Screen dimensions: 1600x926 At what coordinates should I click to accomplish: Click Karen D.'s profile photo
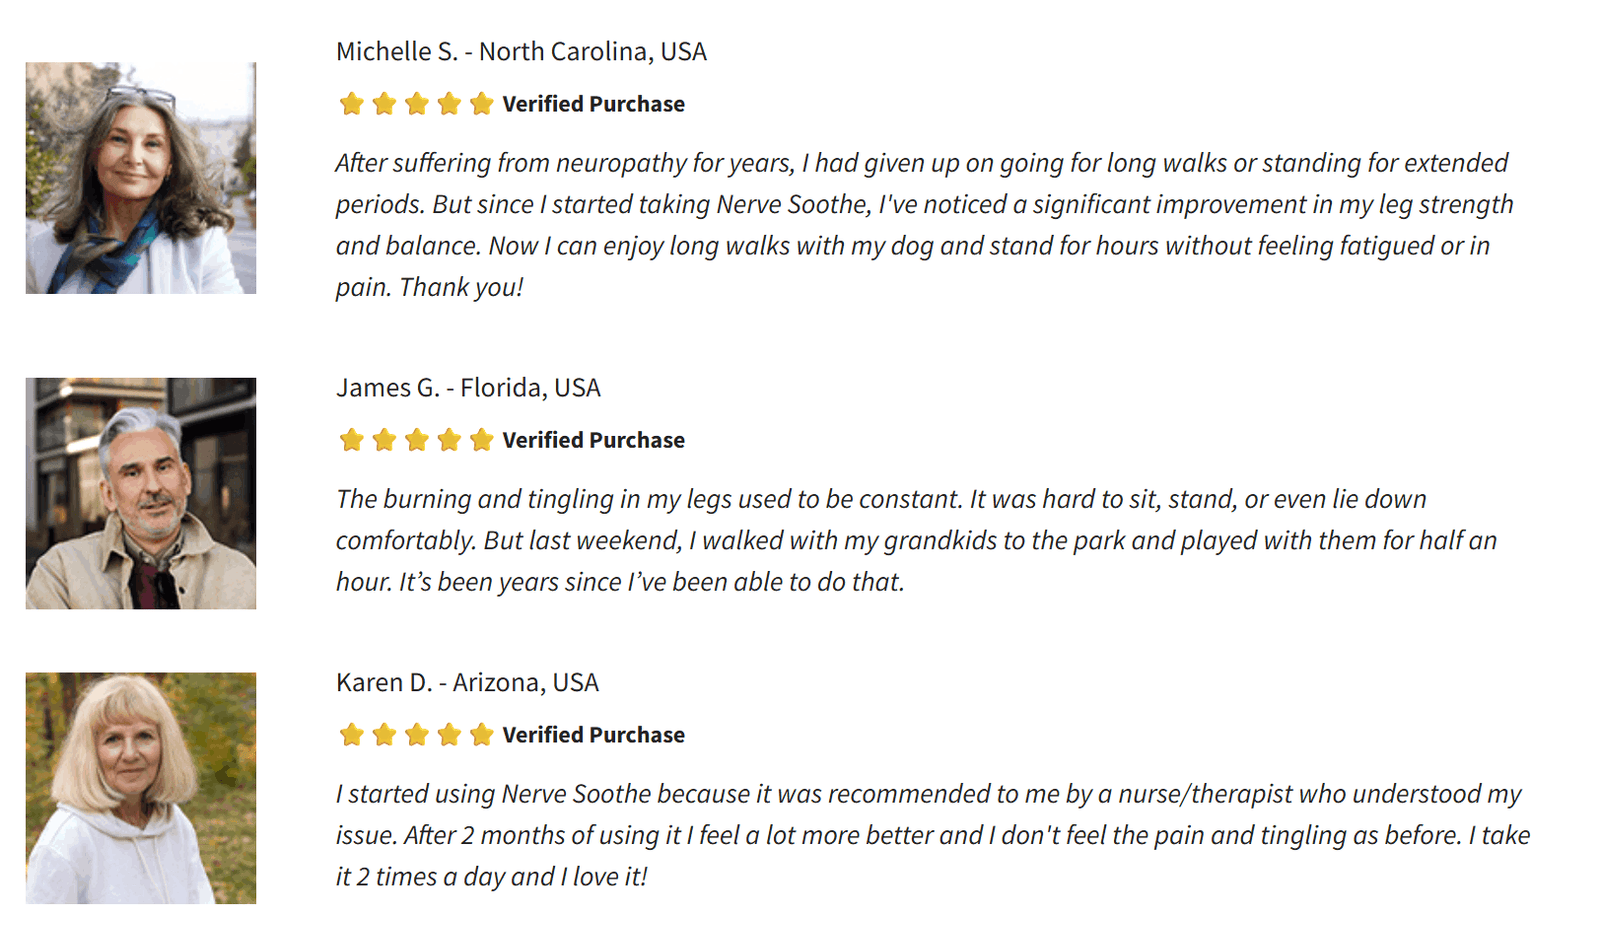[141, 788]
